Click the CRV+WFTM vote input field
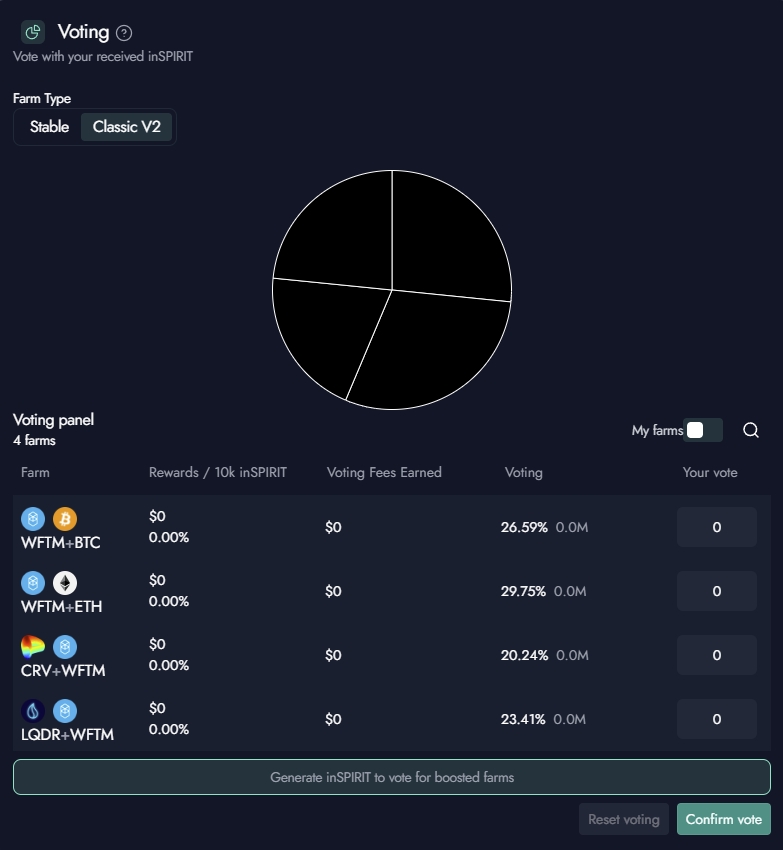 point(716,655)
